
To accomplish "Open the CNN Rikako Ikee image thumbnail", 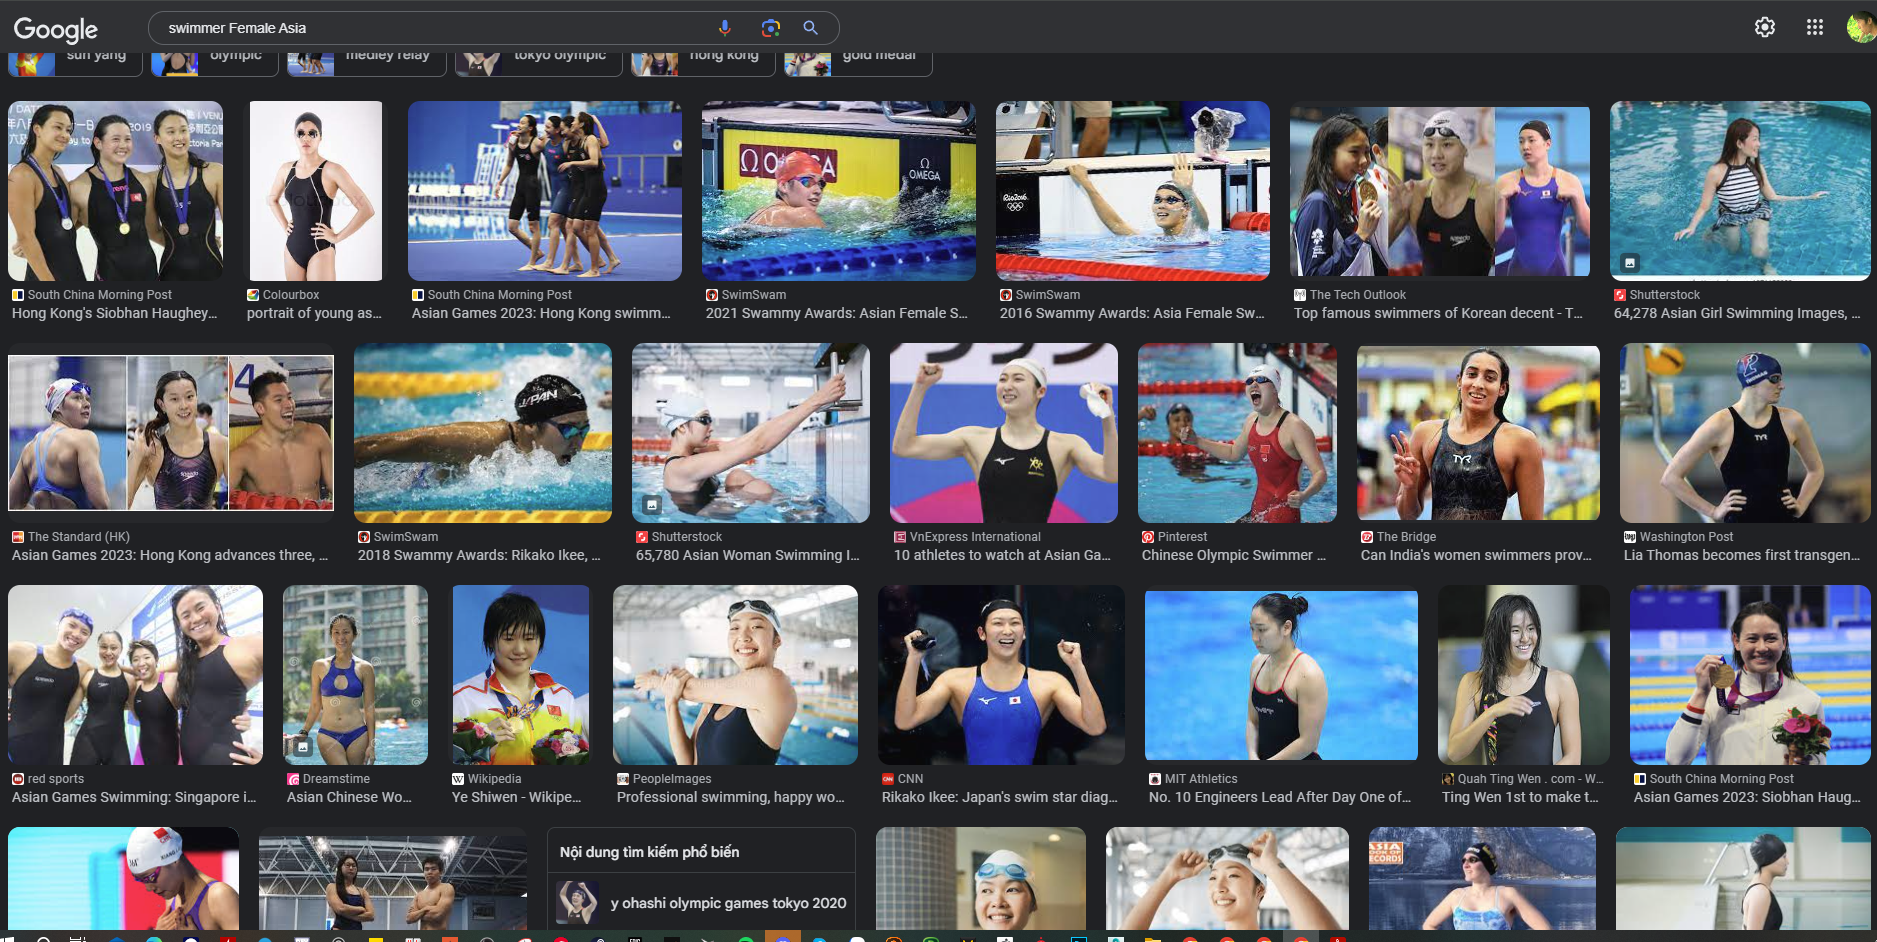I will (1001, 675).
